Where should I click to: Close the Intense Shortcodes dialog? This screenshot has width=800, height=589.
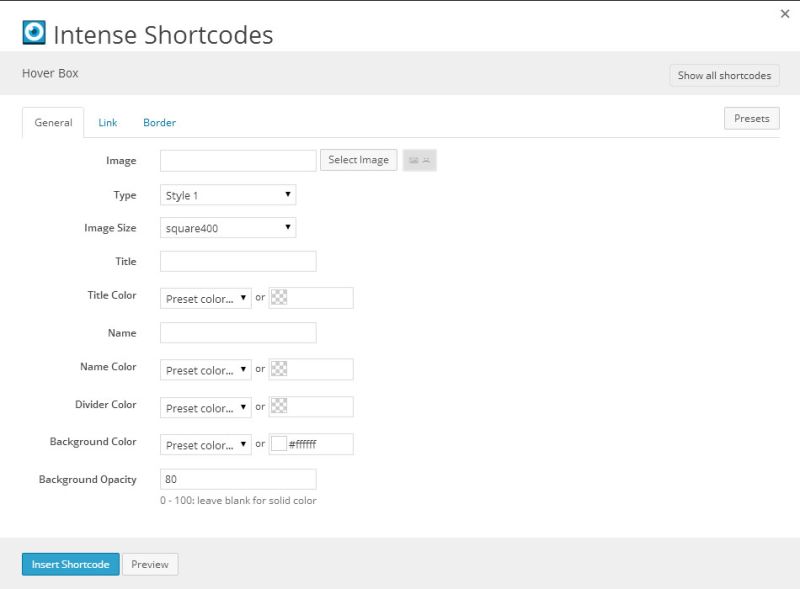[785, 14]
